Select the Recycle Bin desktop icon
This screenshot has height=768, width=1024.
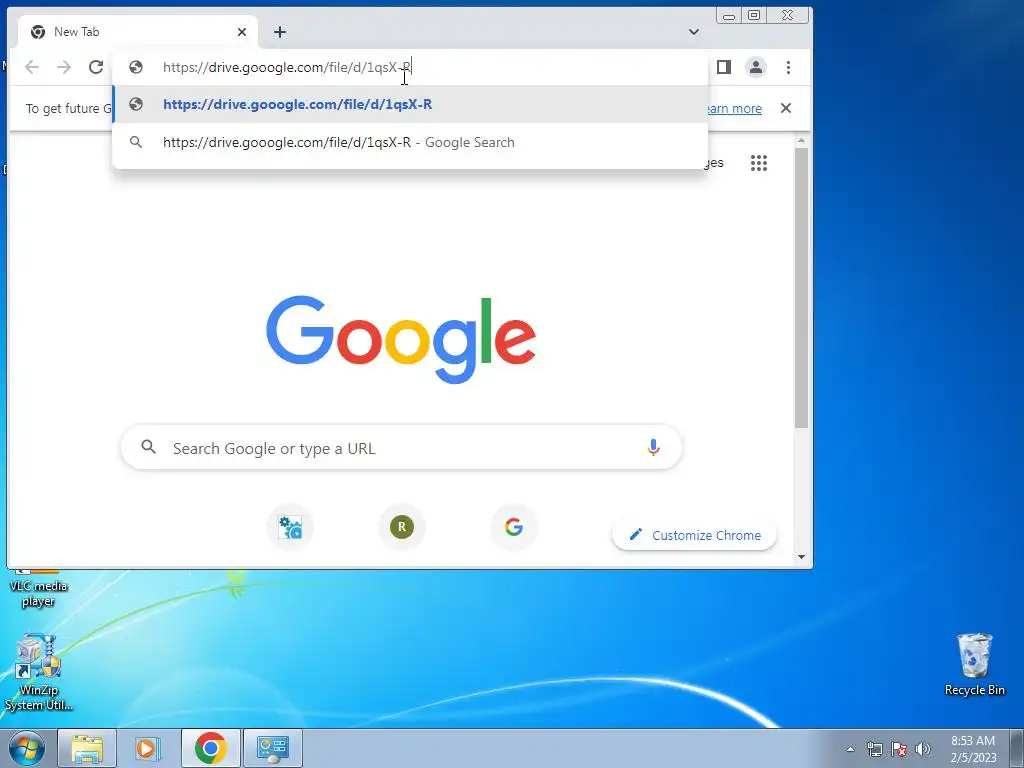click(x=974, y=664)
